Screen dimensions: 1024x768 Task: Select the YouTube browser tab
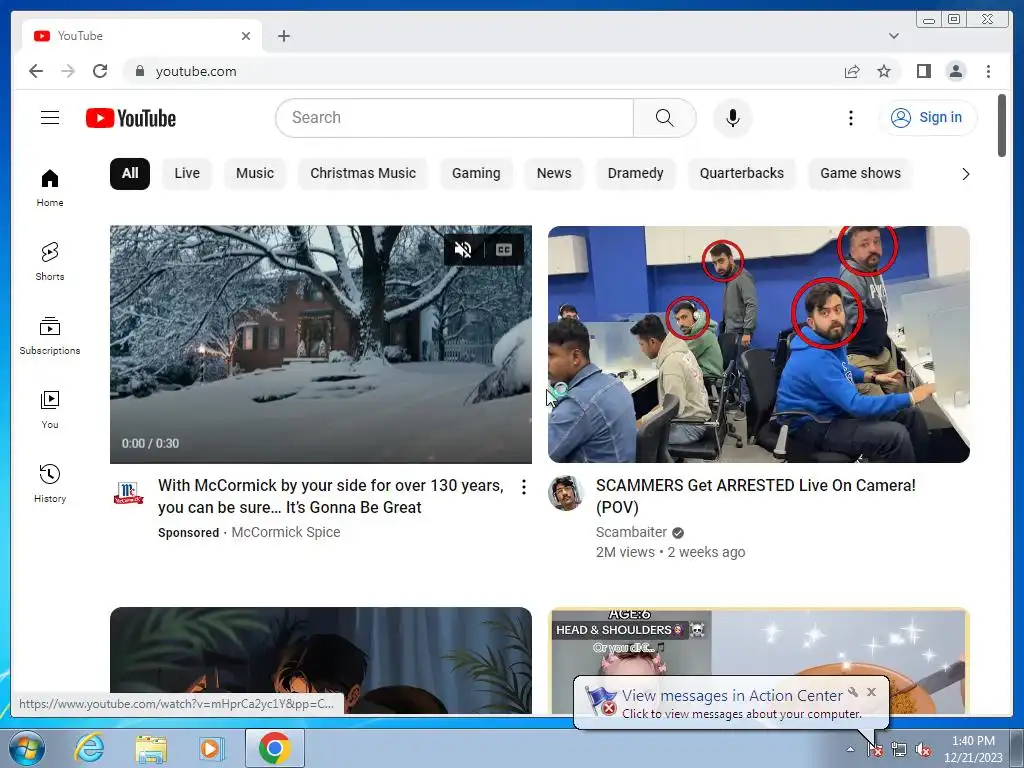(142, 36)
